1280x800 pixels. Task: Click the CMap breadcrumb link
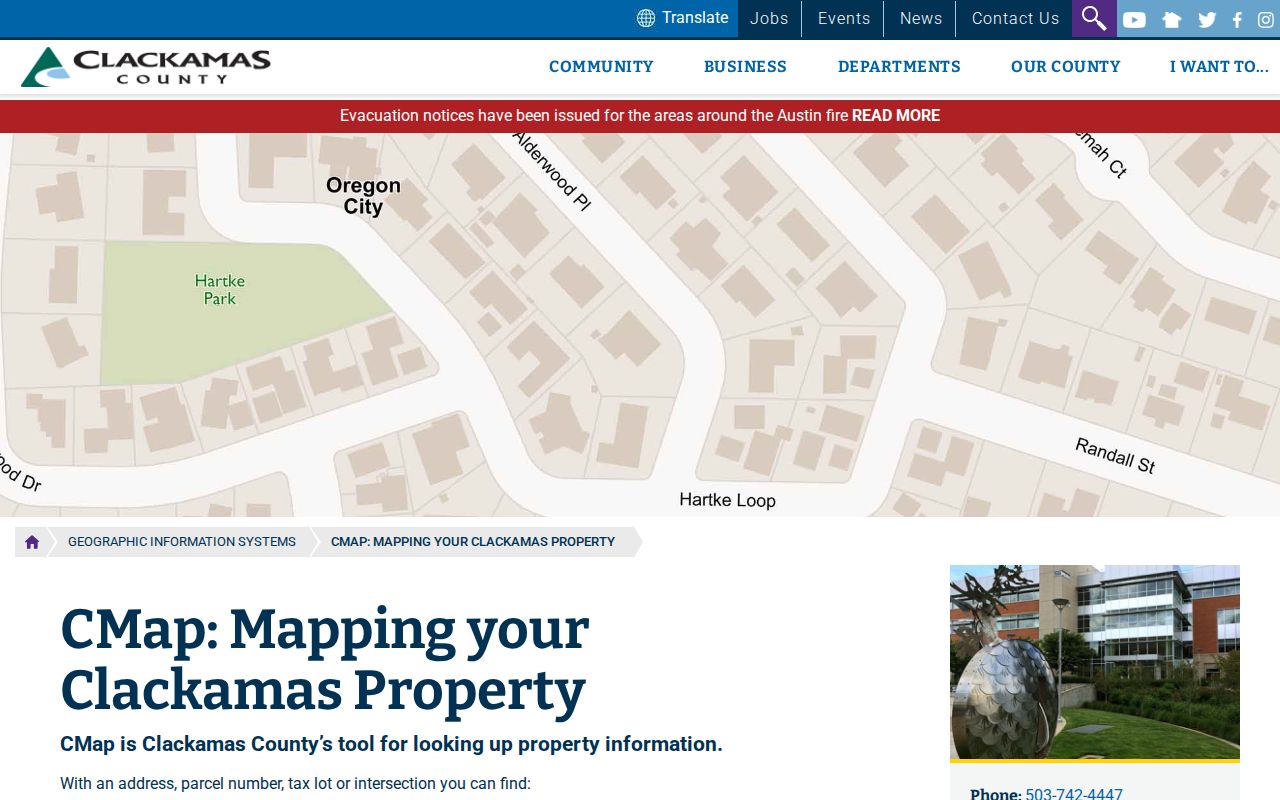[x=473, y=542]
